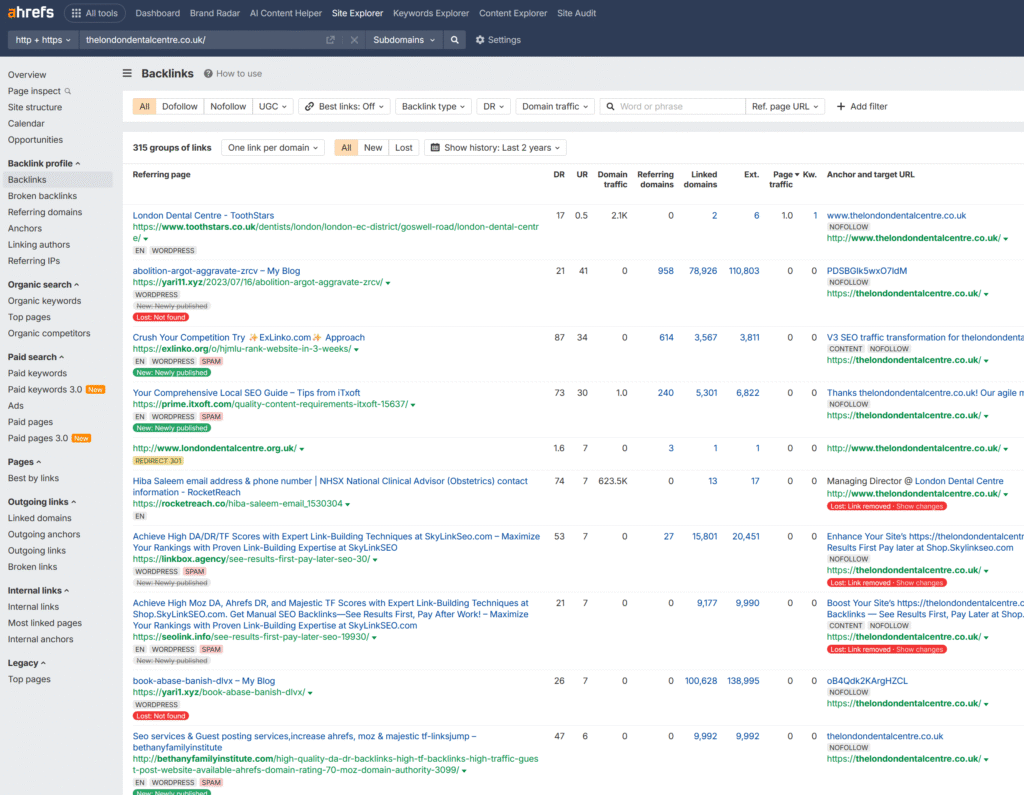Open target URL in new tab icon

coord(330,40)
